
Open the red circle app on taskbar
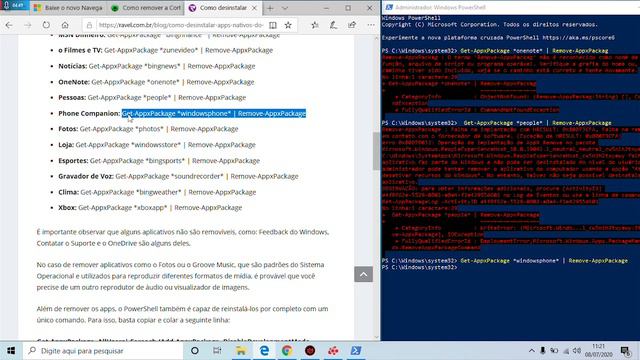point(310,351)
